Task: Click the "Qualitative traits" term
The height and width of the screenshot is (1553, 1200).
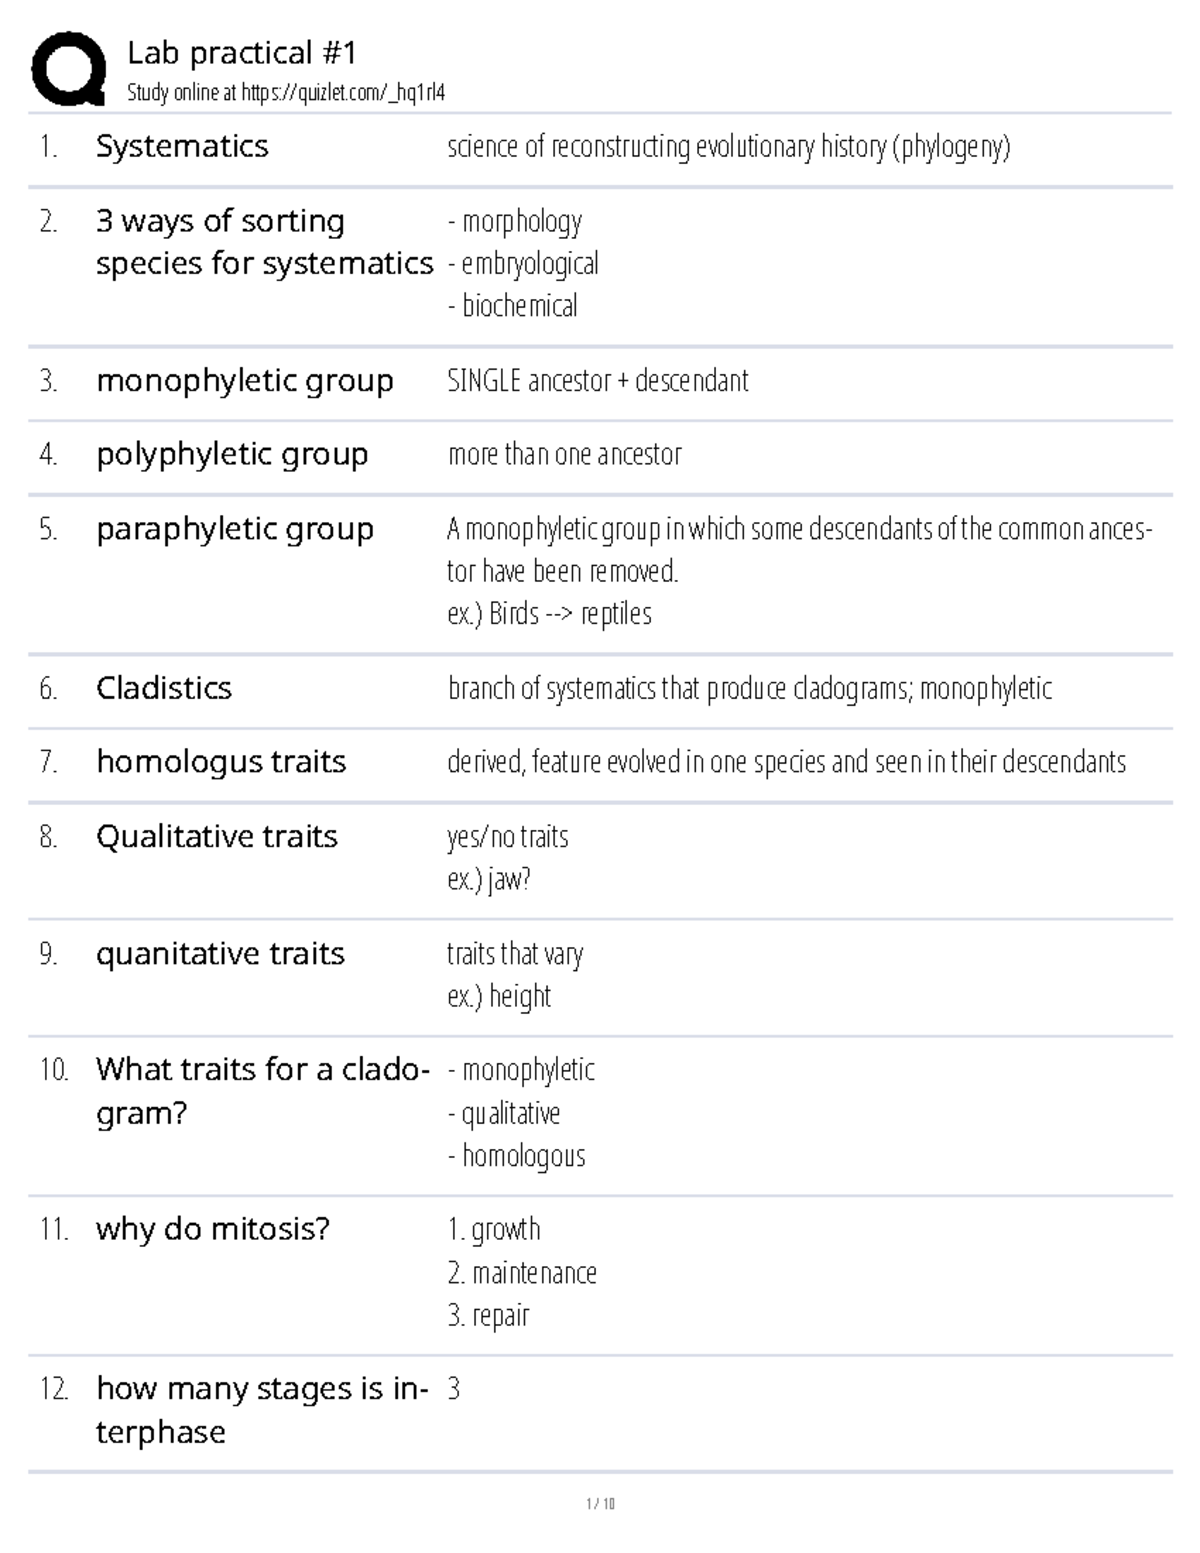Action: pos(217,836)
